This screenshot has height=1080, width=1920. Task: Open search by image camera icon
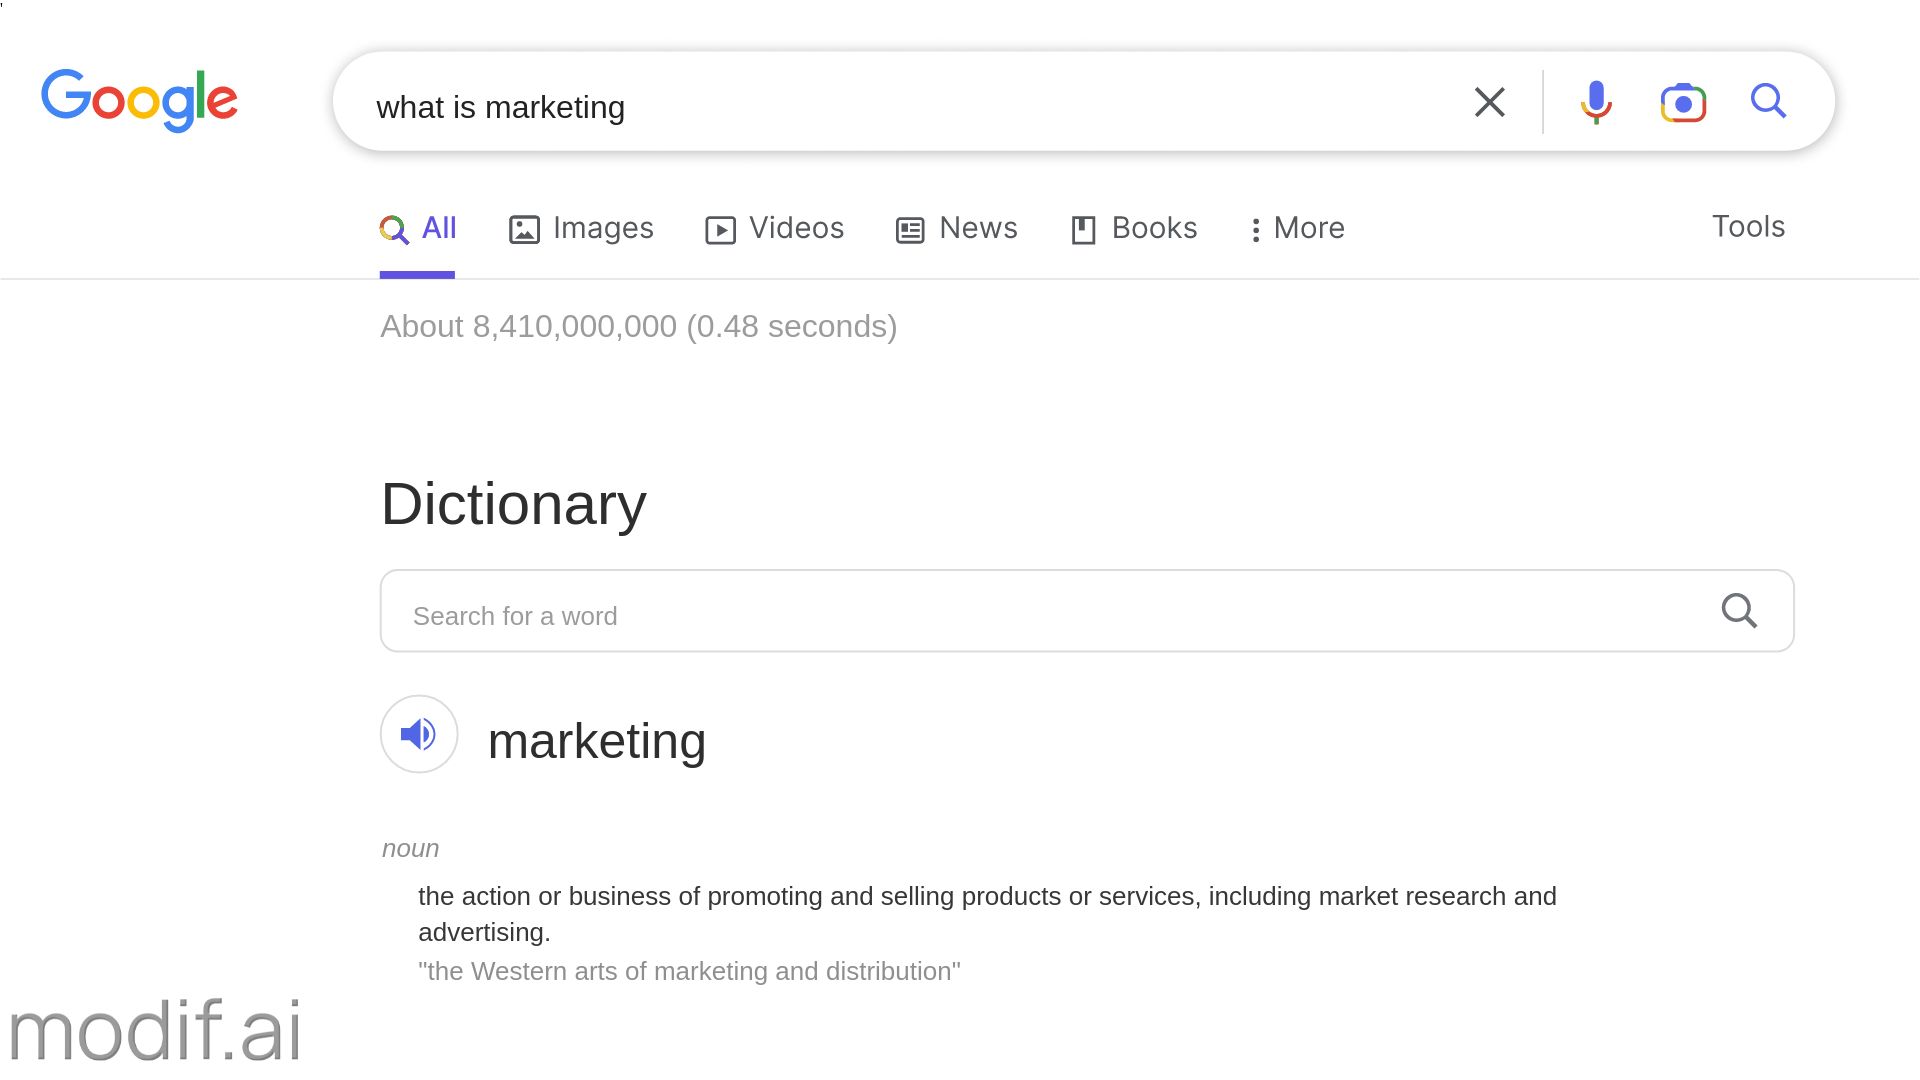[1683, 102]
